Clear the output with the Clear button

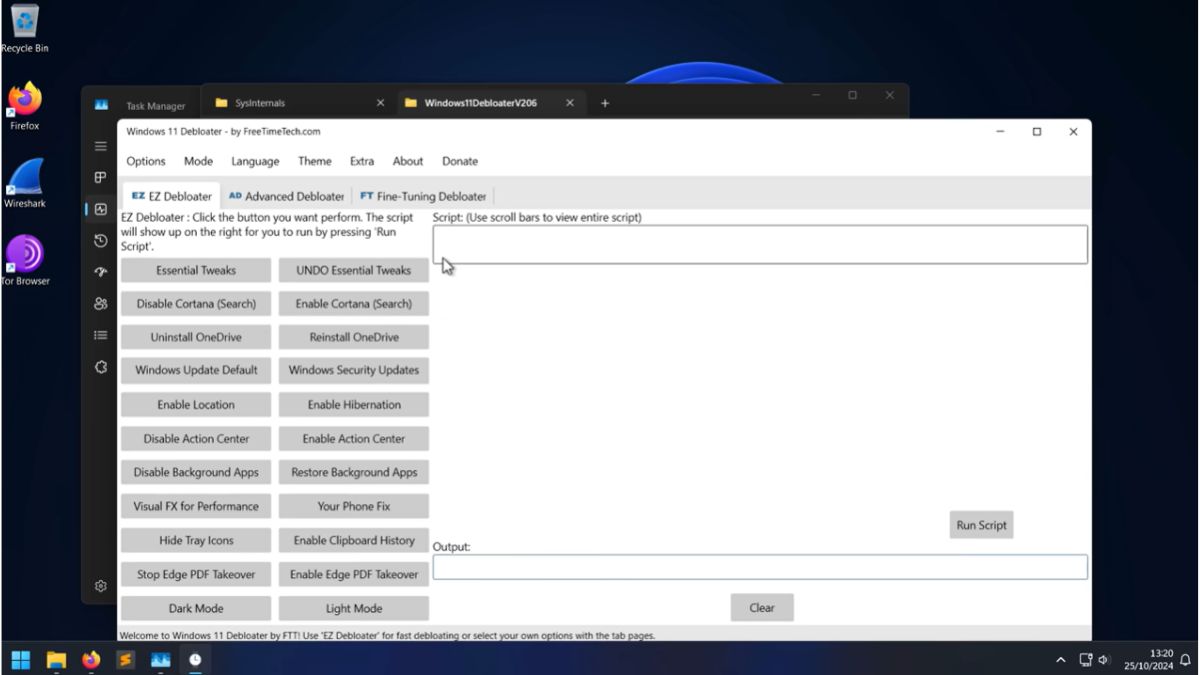[x=762, y=607]
